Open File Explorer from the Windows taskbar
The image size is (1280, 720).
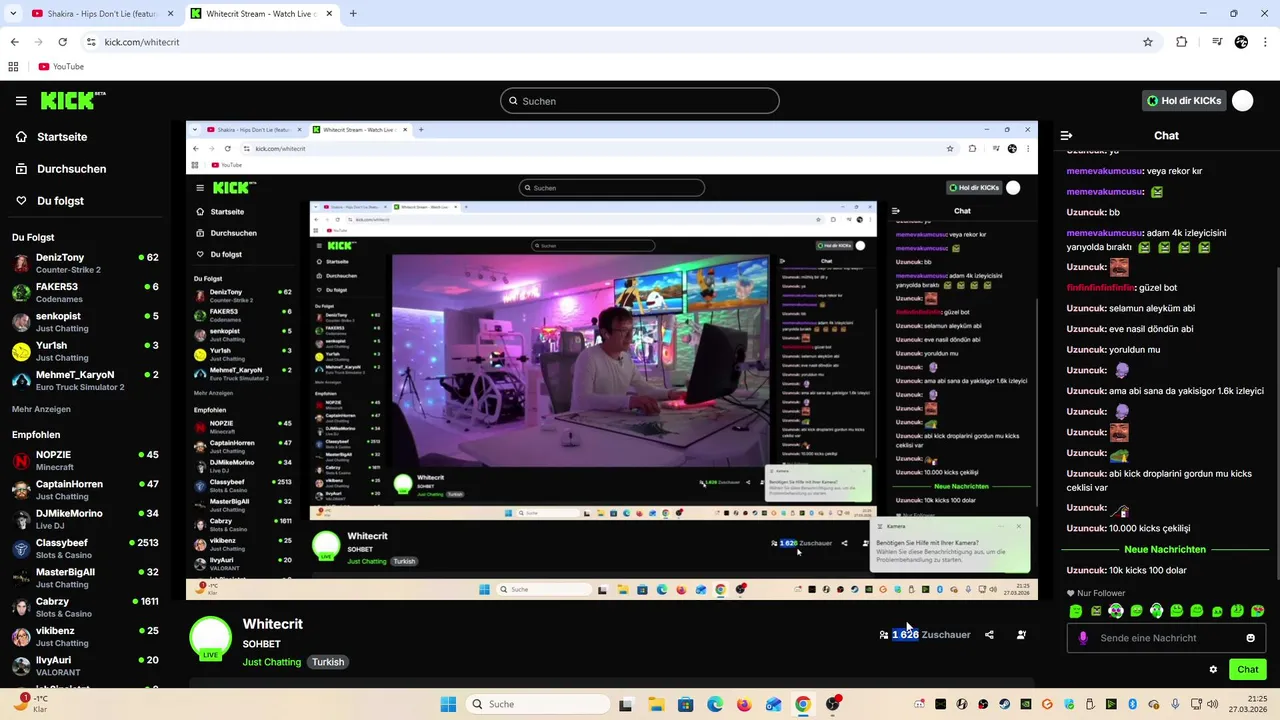click(655, 704)
